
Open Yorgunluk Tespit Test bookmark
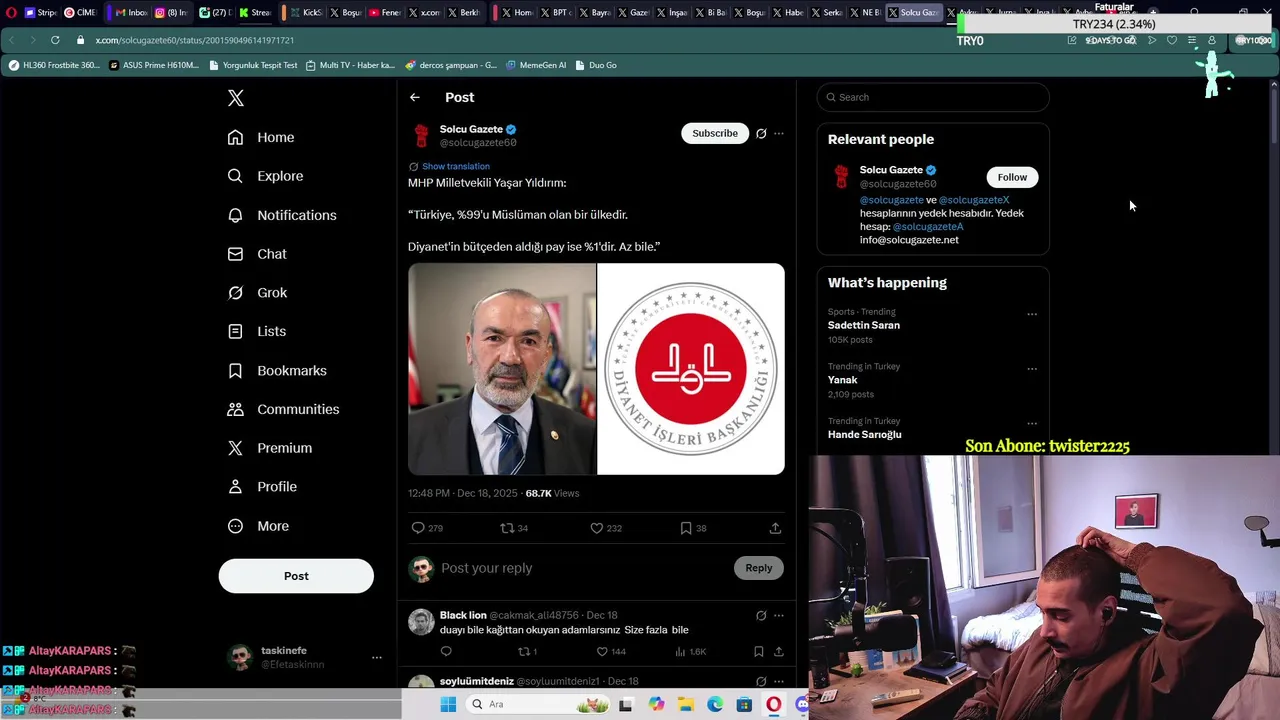pos(252,65)
